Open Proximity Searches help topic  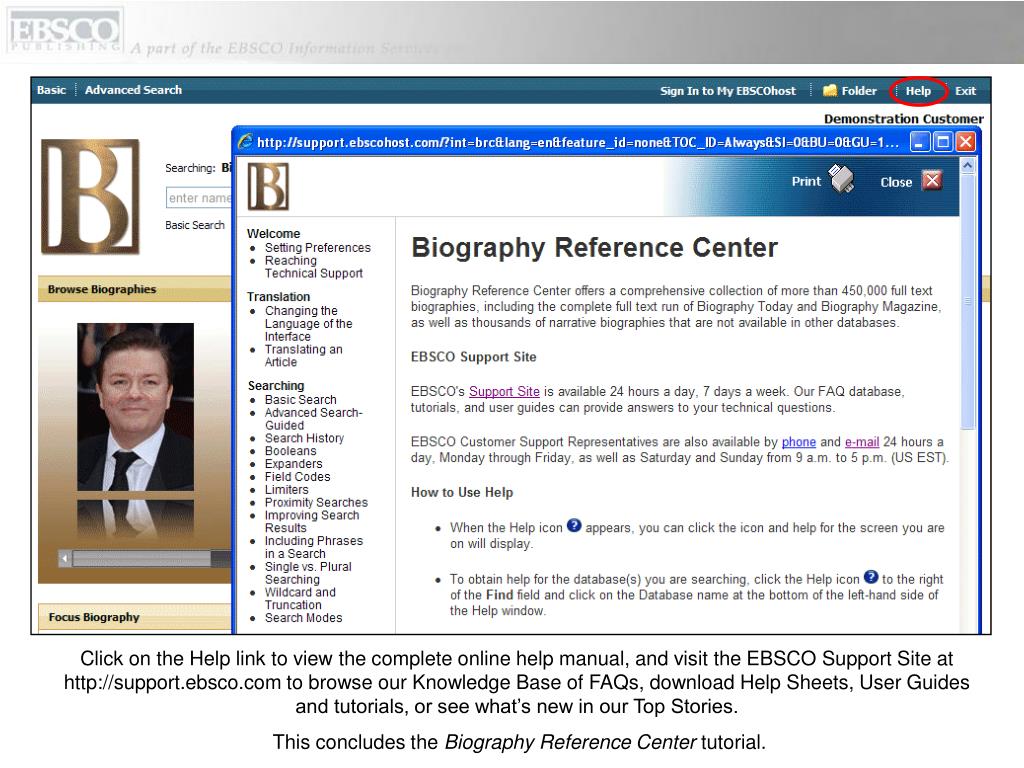316,502
